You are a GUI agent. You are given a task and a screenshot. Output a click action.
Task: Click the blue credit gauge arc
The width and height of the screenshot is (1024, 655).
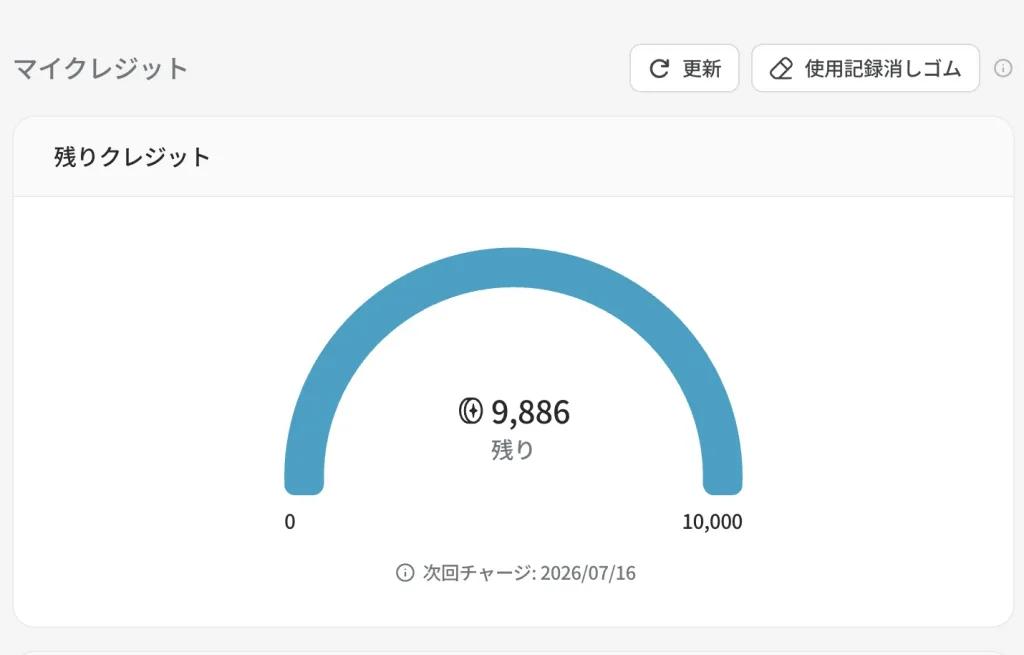pyautogui.click(x=513, y=268)
